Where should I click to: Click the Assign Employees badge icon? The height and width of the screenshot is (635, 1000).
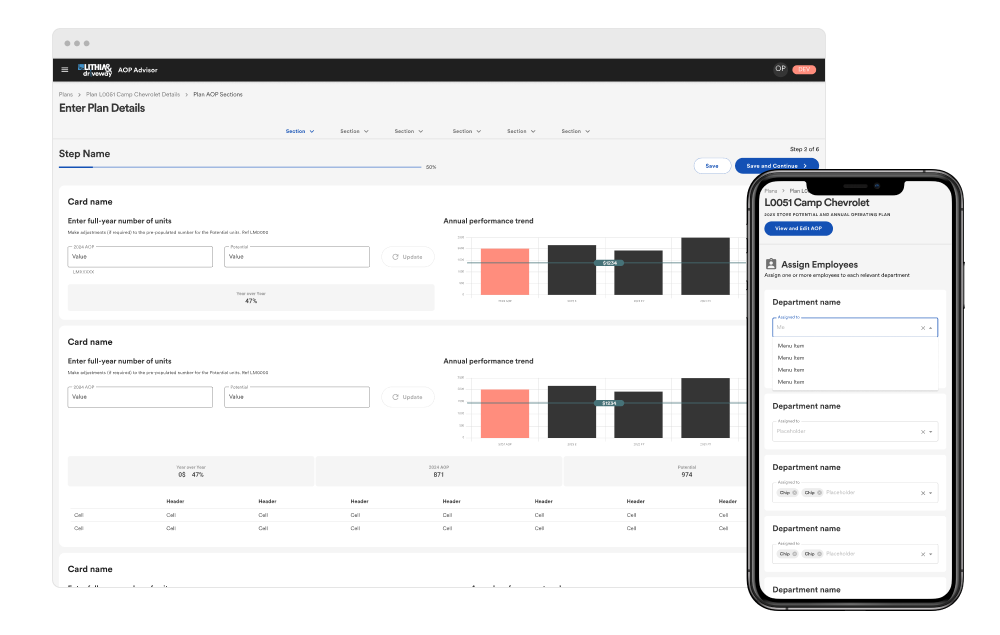click(x=771, y=265)
